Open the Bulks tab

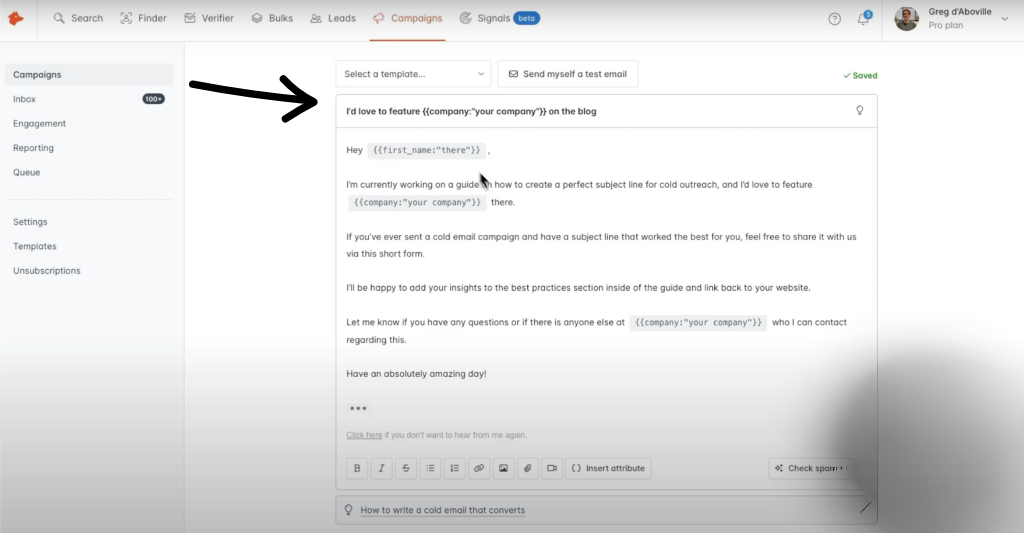pos(272,18)
